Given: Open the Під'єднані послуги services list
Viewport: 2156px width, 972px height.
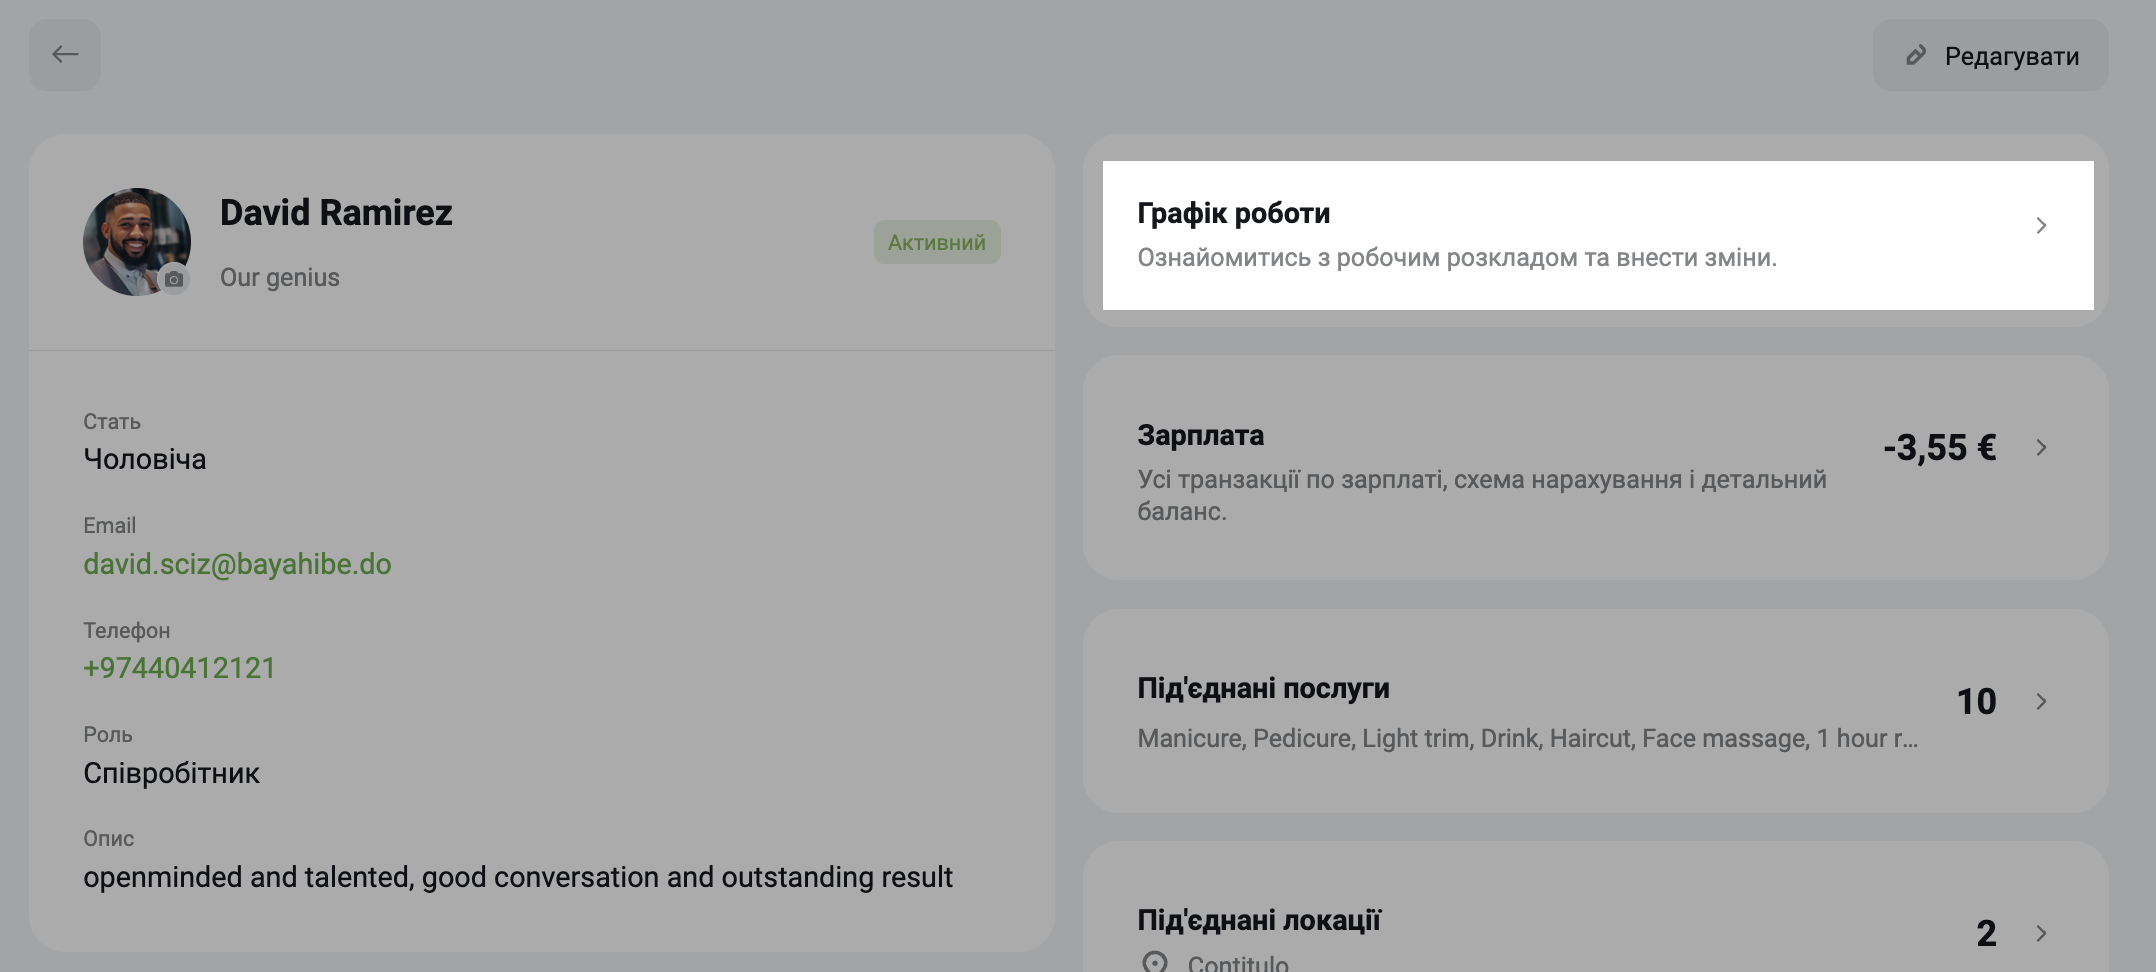Looking at the screenshot, I should click(1527, 739).
